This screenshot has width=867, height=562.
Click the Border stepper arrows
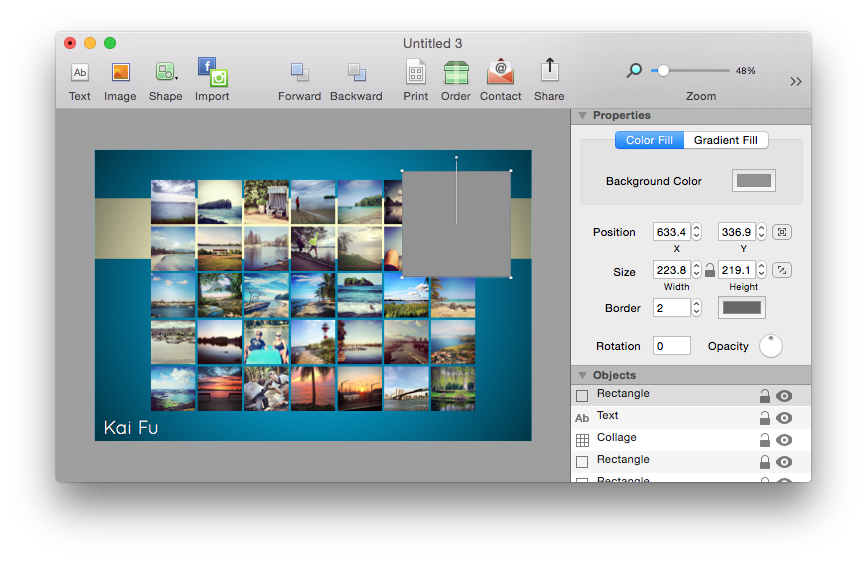click(x=697, y=308)
